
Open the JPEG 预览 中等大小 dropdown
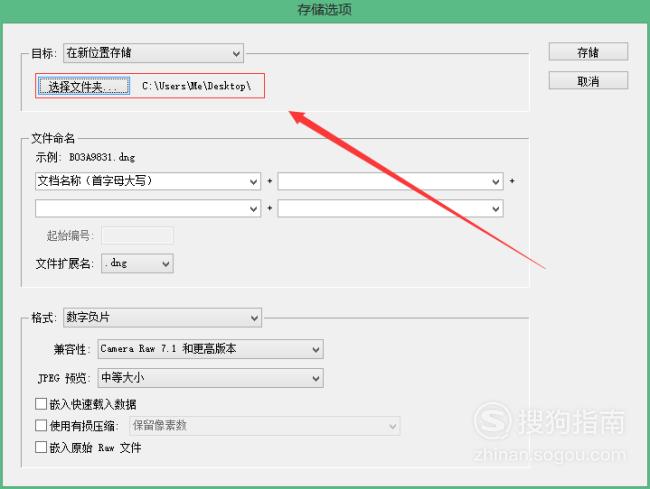[211, 378]
